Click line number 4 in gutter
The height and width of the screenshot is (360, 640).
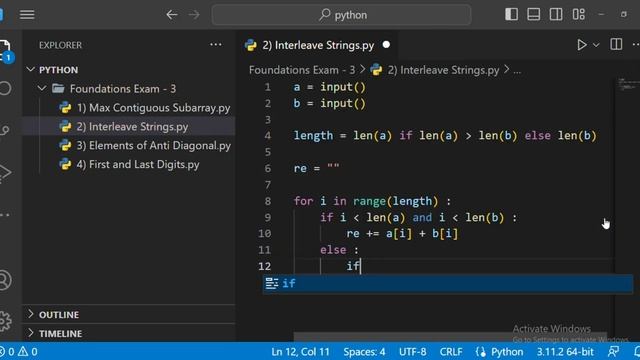267,136
